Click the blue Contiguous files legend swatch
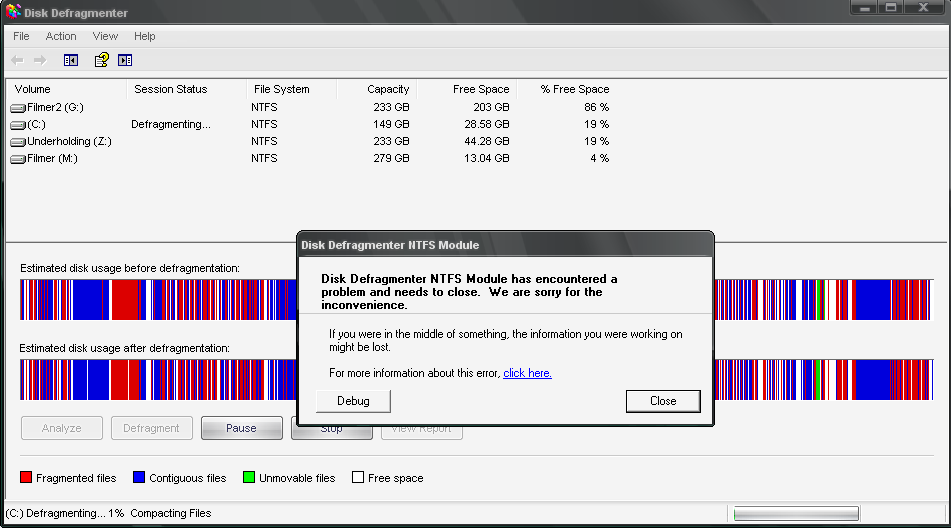 [x=139, y=477]
